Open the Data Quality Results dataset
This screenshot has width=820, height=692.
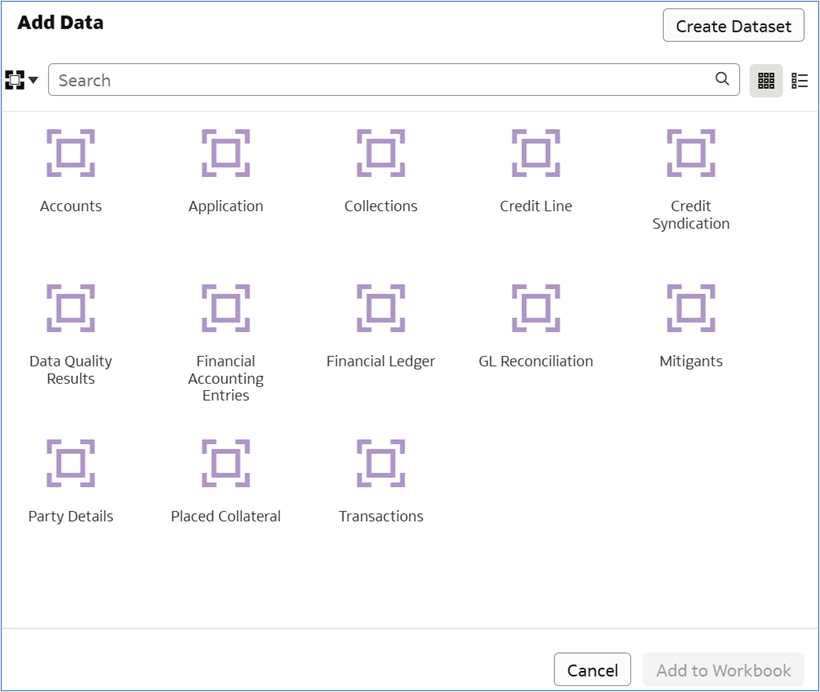[x=70, y=307]
